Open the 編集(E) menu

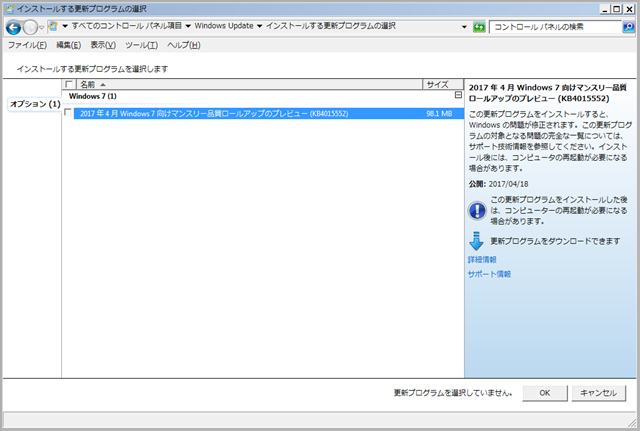click(69, 45)
